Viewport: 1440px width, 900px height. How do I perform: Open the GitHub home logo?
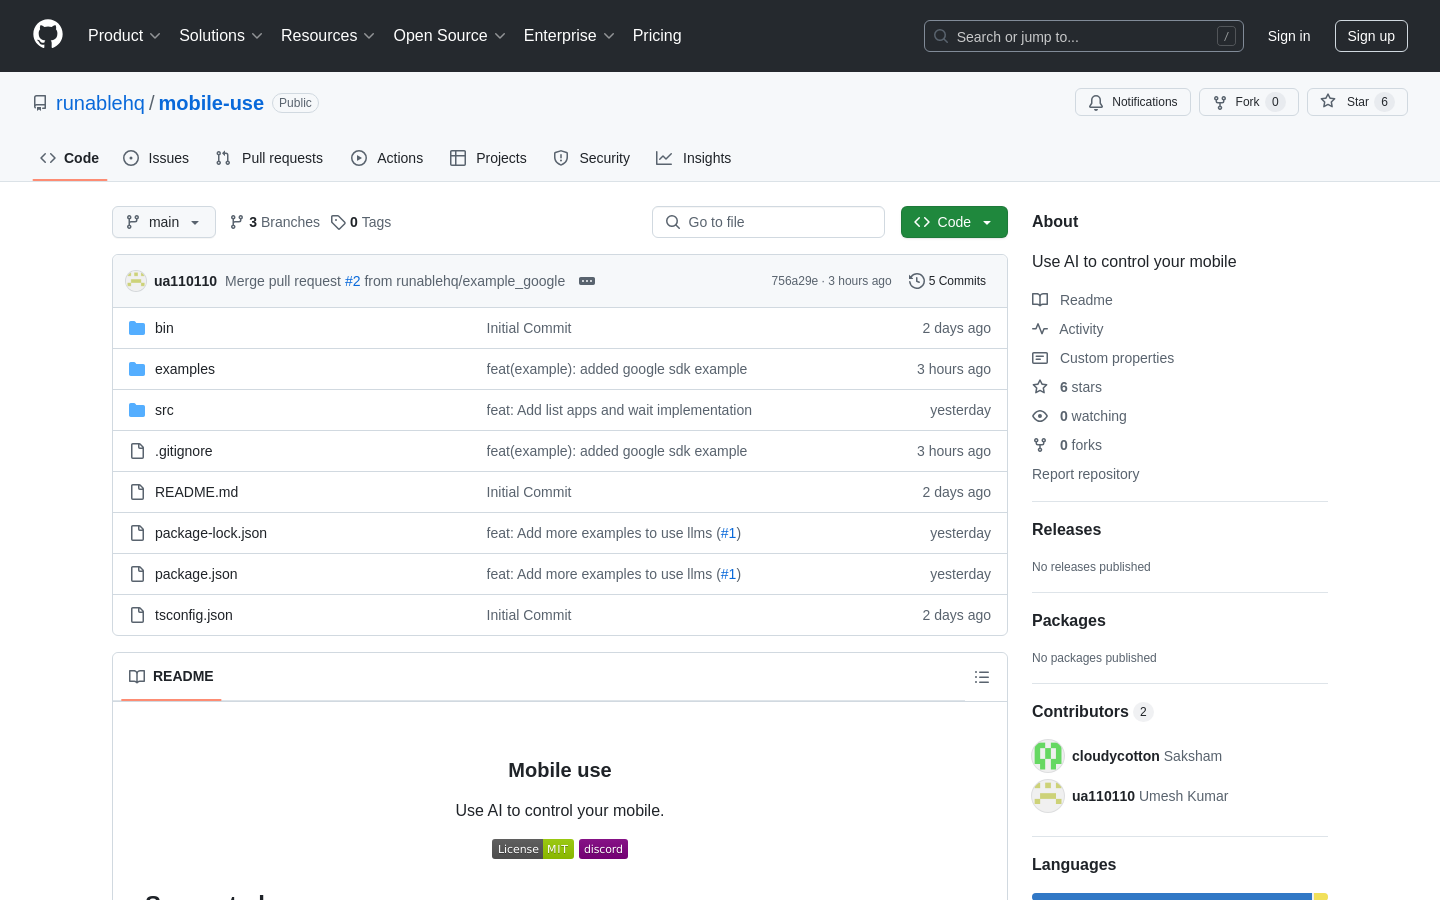pos(48,35)
